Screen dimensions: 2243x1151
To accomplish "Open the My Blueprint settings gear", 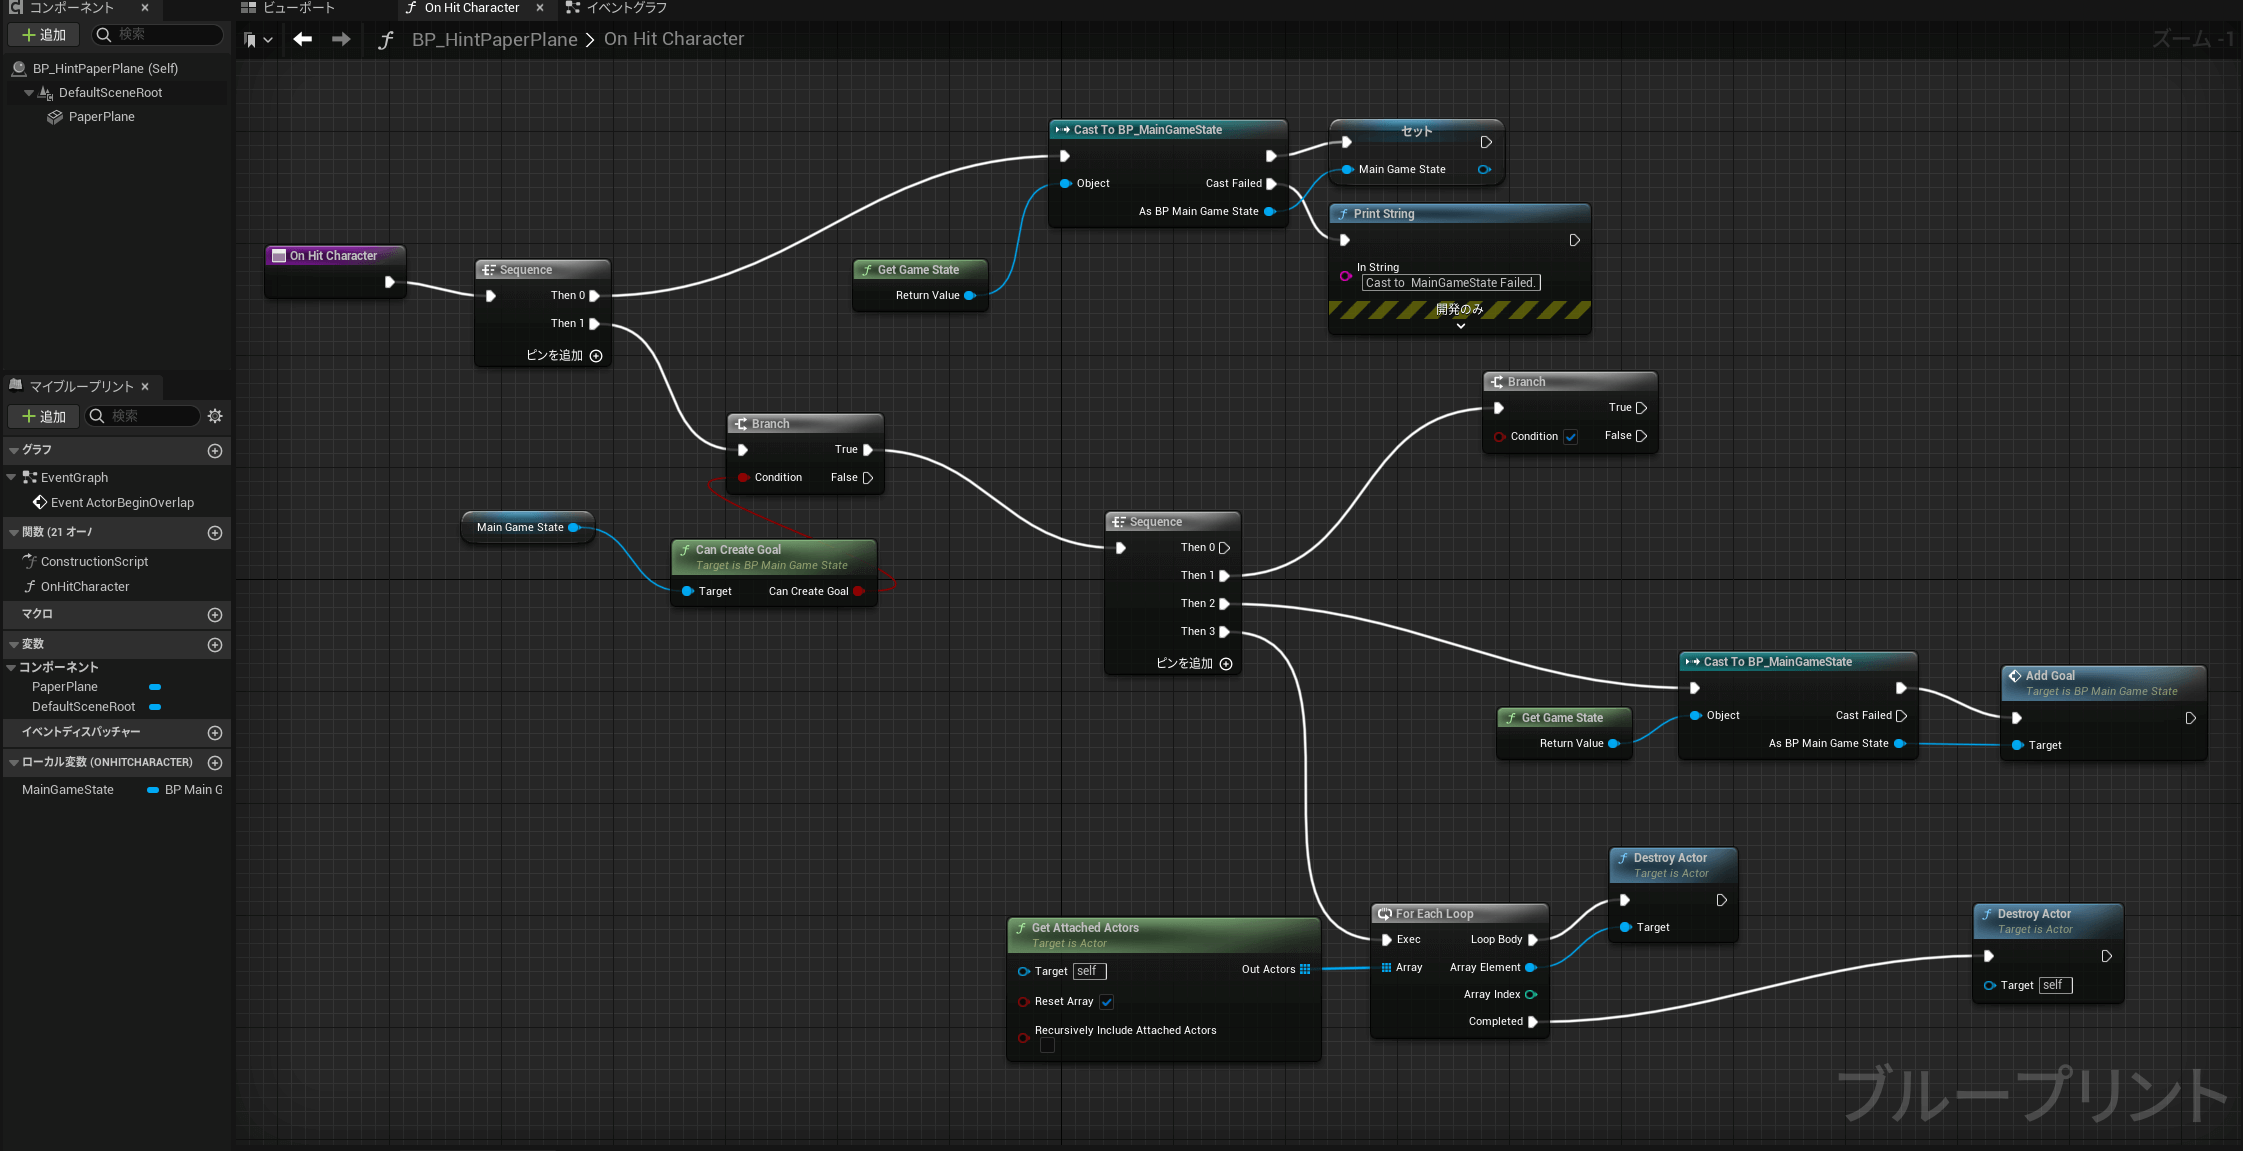I will (215, 416).
